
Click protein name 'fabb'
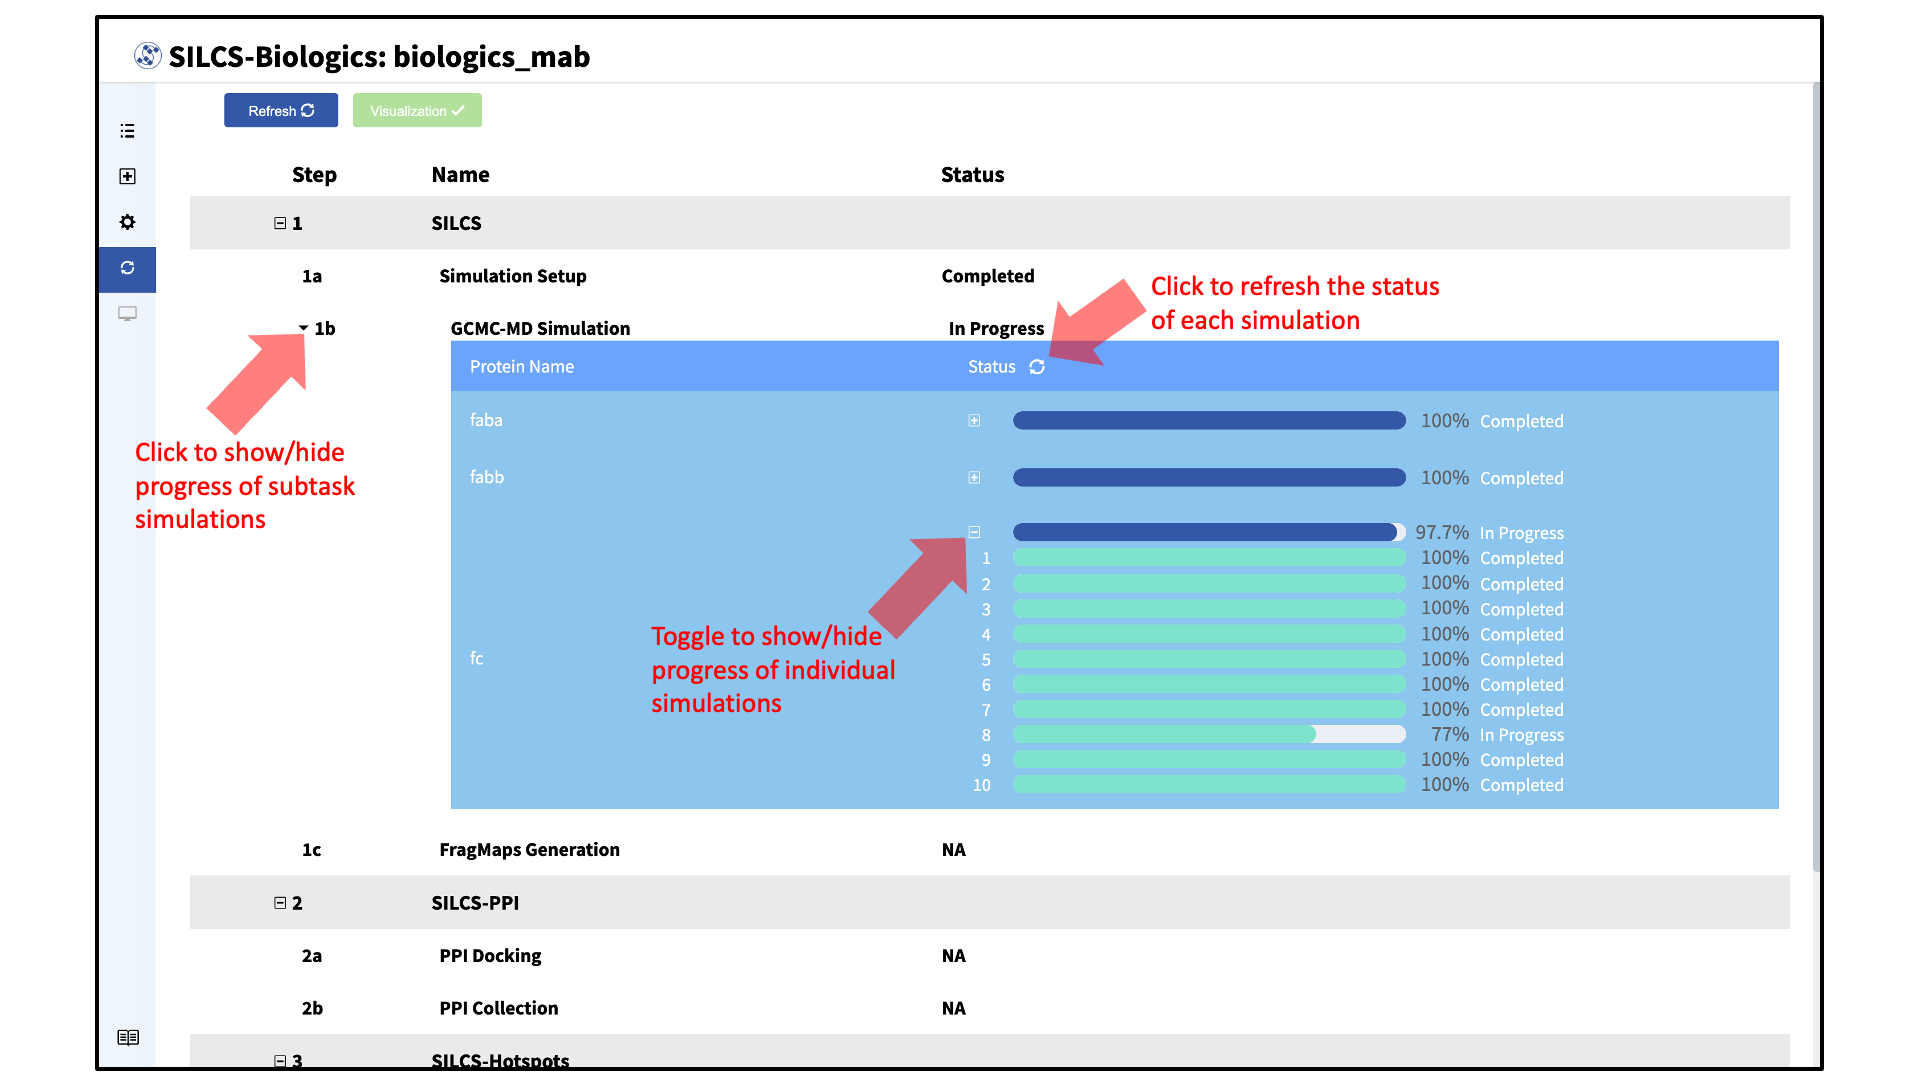click(487, 477)
